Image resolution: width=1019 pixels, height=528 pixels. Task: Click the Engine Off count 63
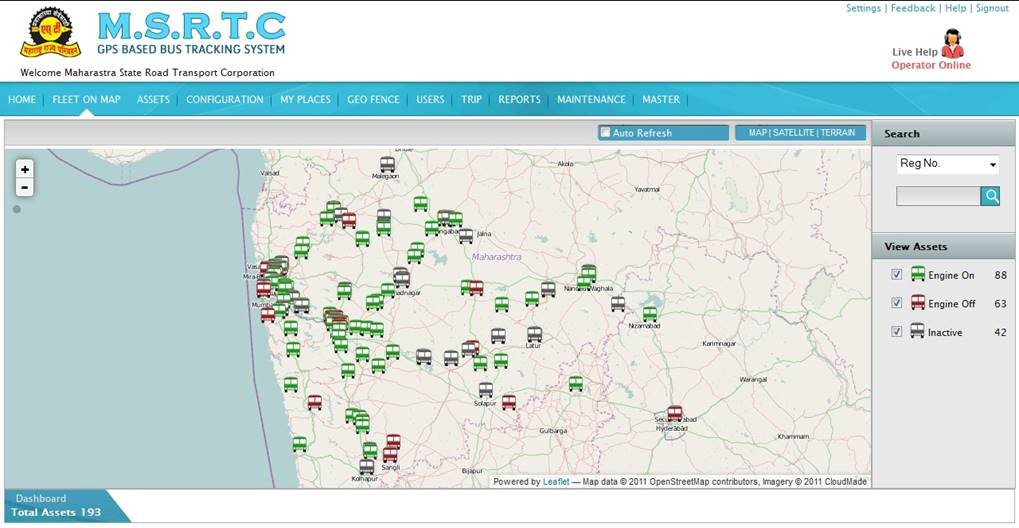point(1000,303)
